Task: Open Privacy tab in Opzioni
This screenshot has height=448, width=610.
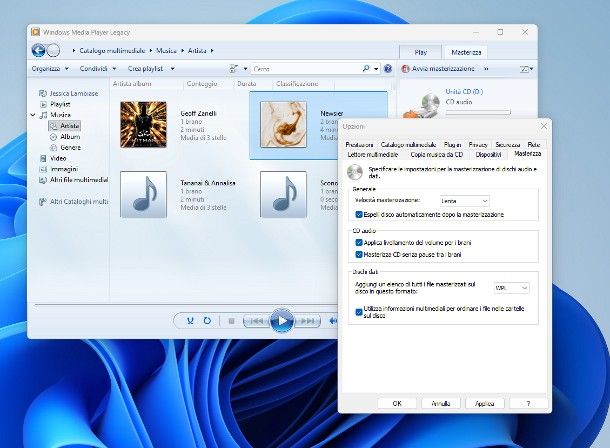Action: click(478, 144)
